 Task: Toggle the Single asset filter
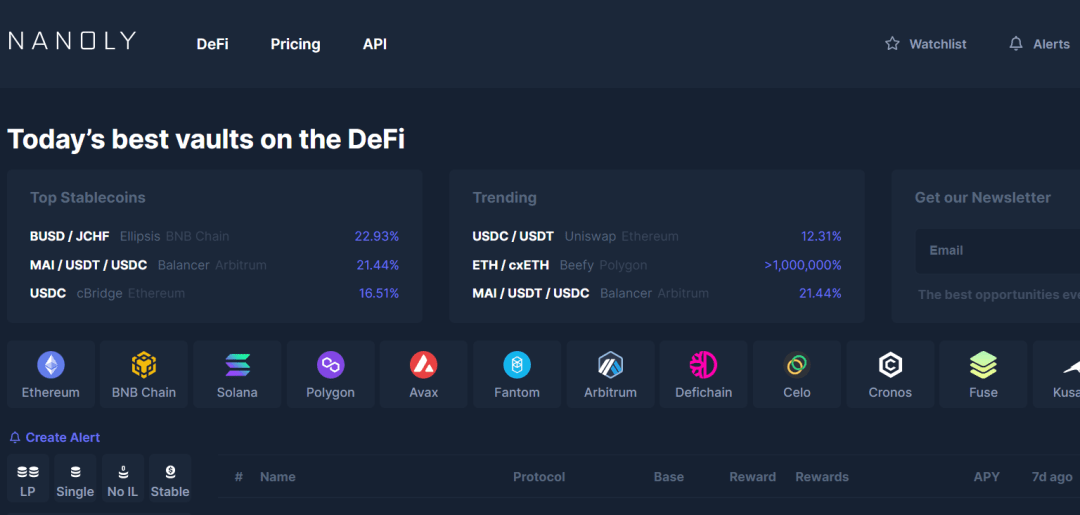point(75,479)
